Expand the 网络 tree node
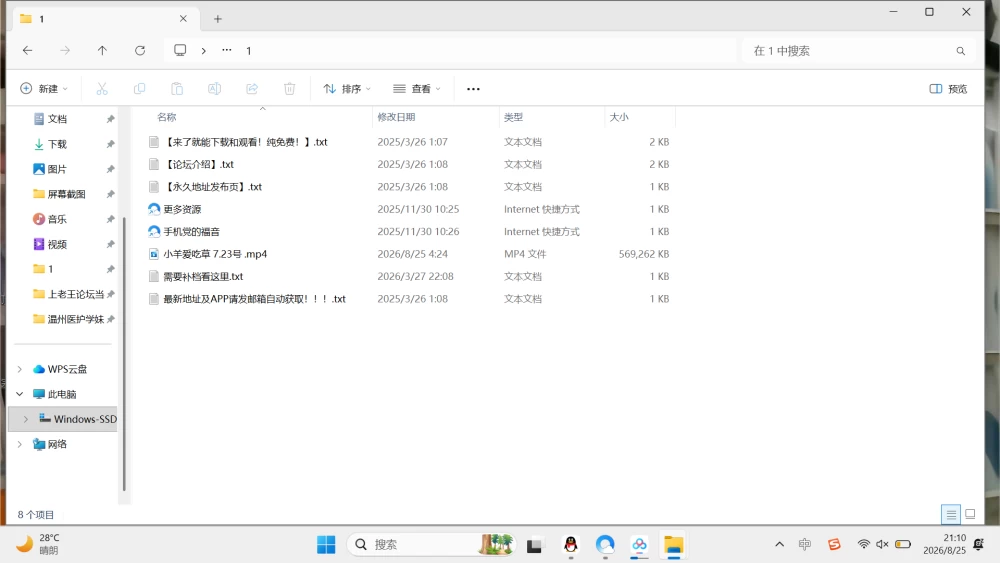The width and height of the screenshot is (1000, 563). 20,444
